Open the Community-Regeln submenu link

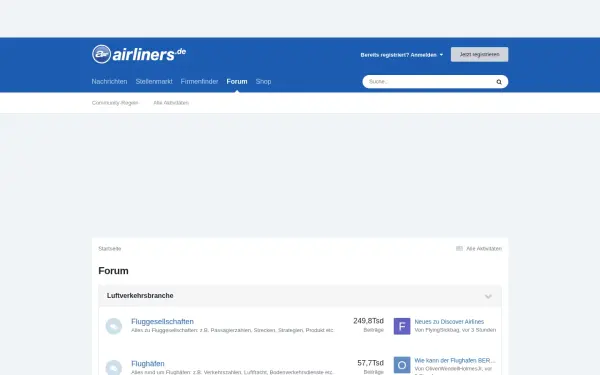pos(115,103)
